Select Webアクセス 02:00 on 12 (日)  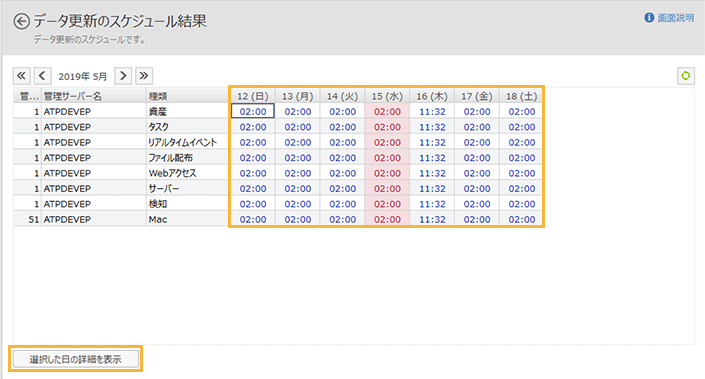click(x=253, y=173)
